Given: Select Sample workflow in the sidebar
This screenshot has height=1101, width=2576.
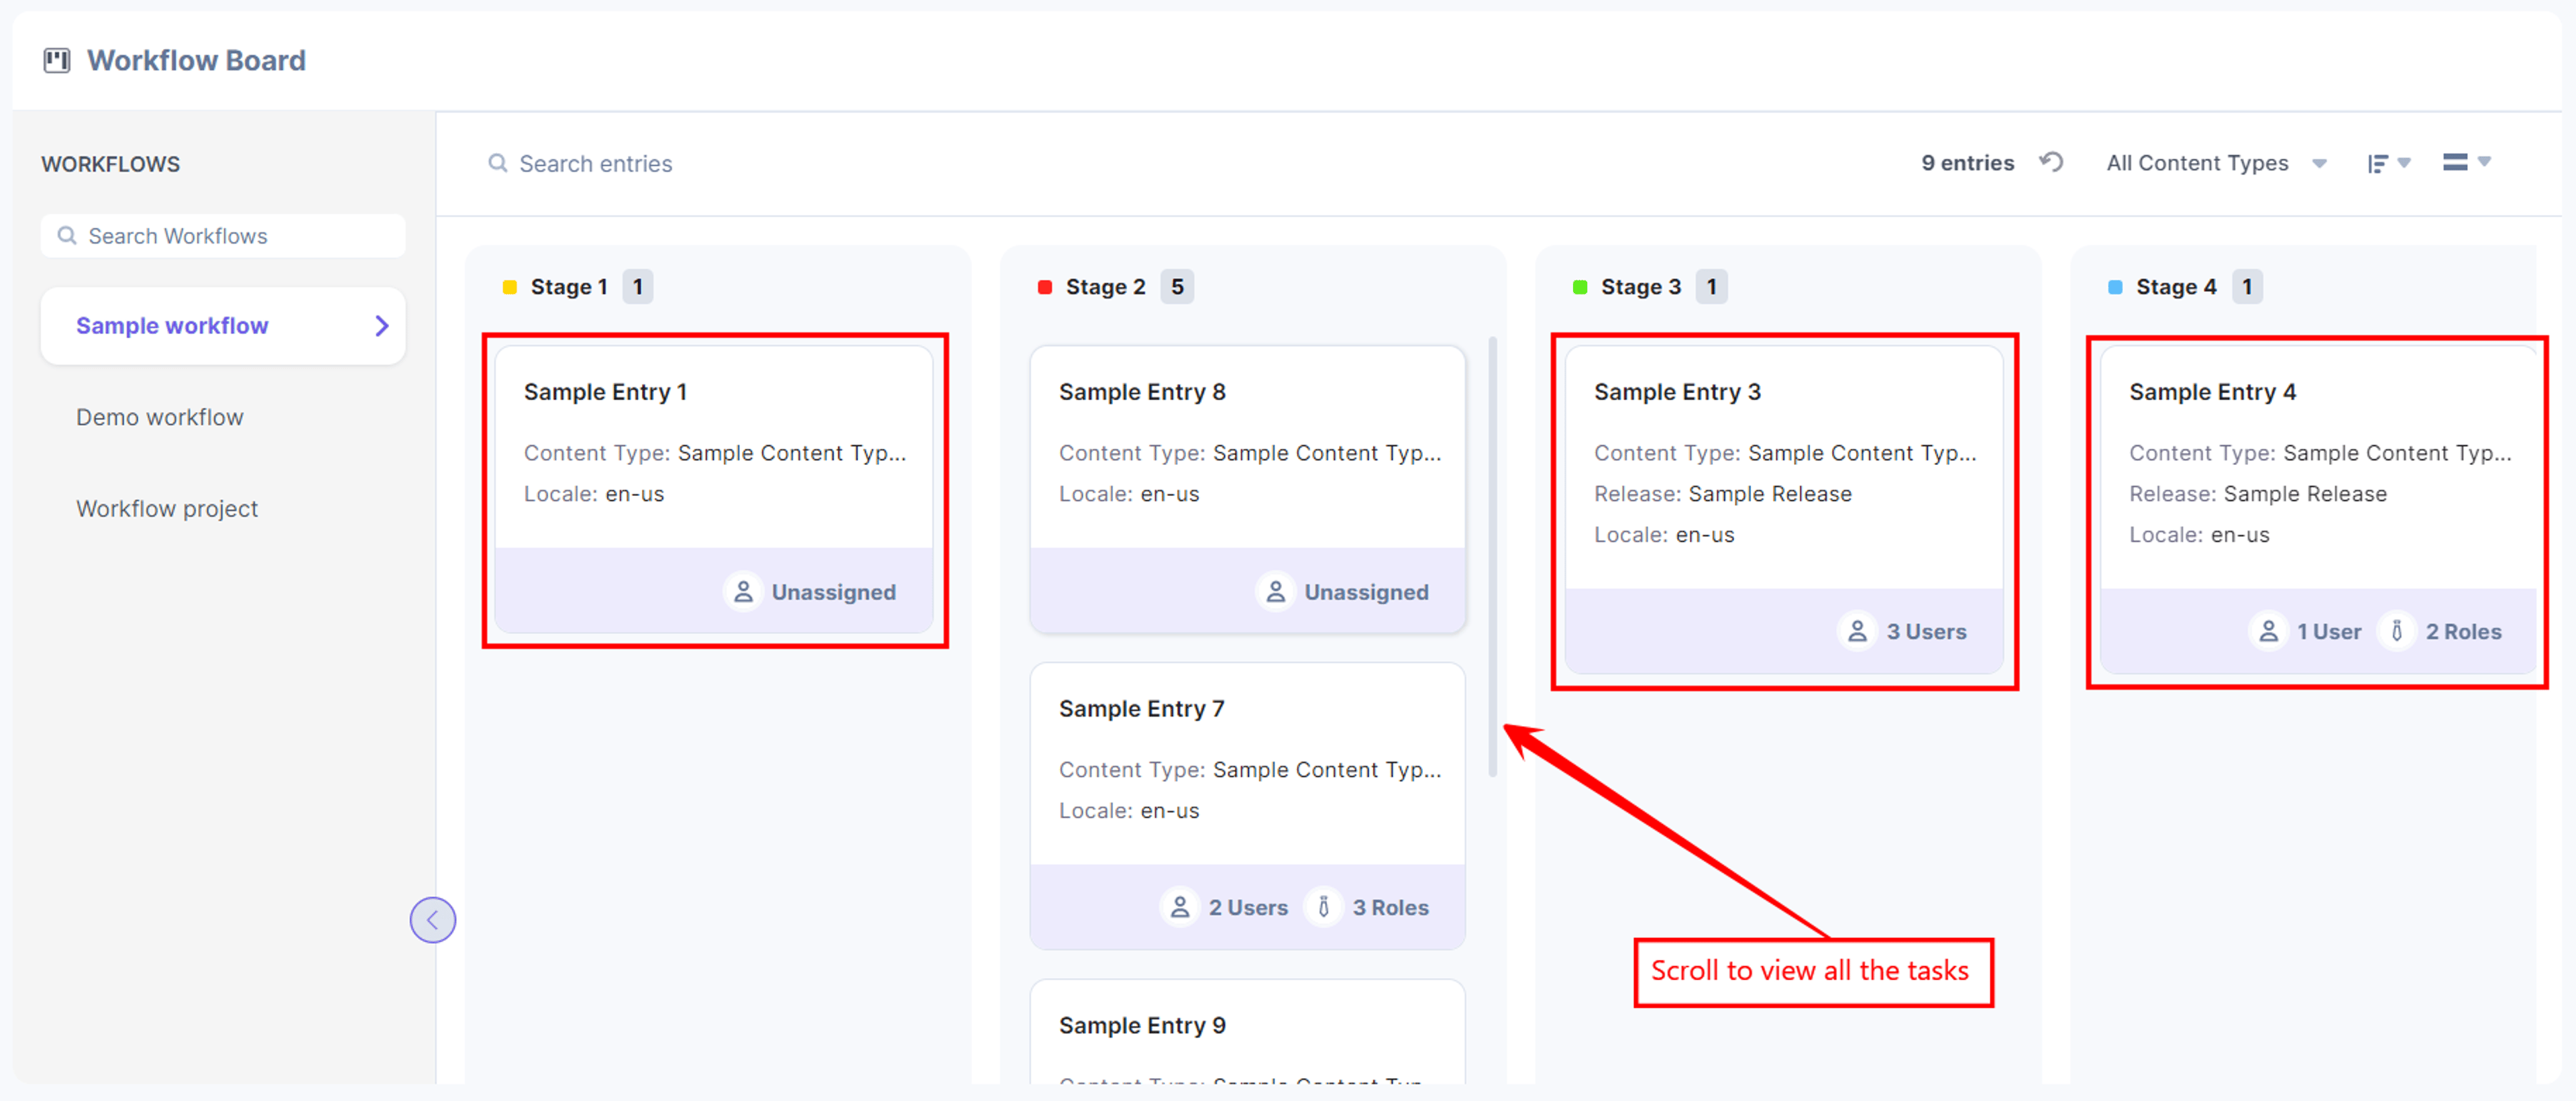Looking at the screenshot, I should tap(223, 326).
